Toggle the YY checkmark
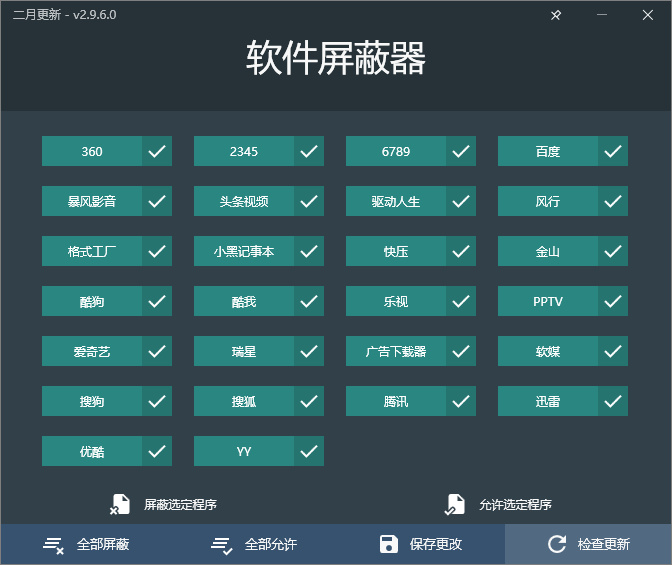This screenshot has width=672, height=565. coord(309,451)
